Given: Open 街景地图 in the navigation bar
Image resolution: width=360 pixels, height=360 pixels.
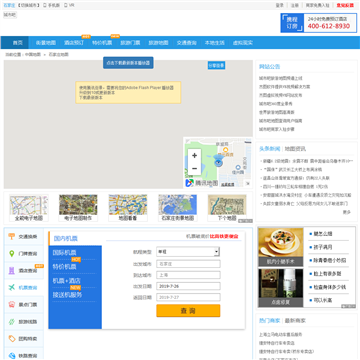Looking at the screenshot, I should (x=46, y=43).
